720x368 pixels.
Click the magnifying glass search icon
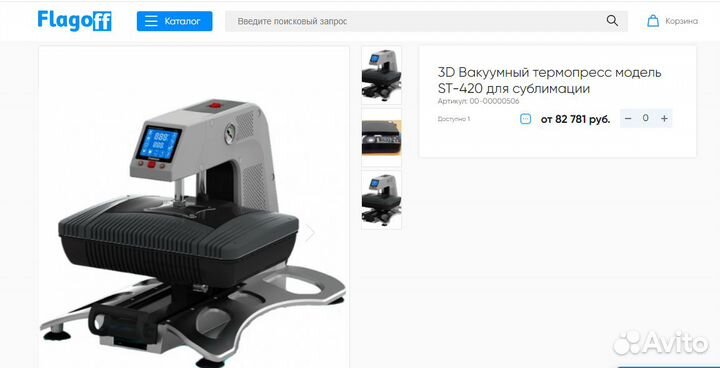coord(612,21)
